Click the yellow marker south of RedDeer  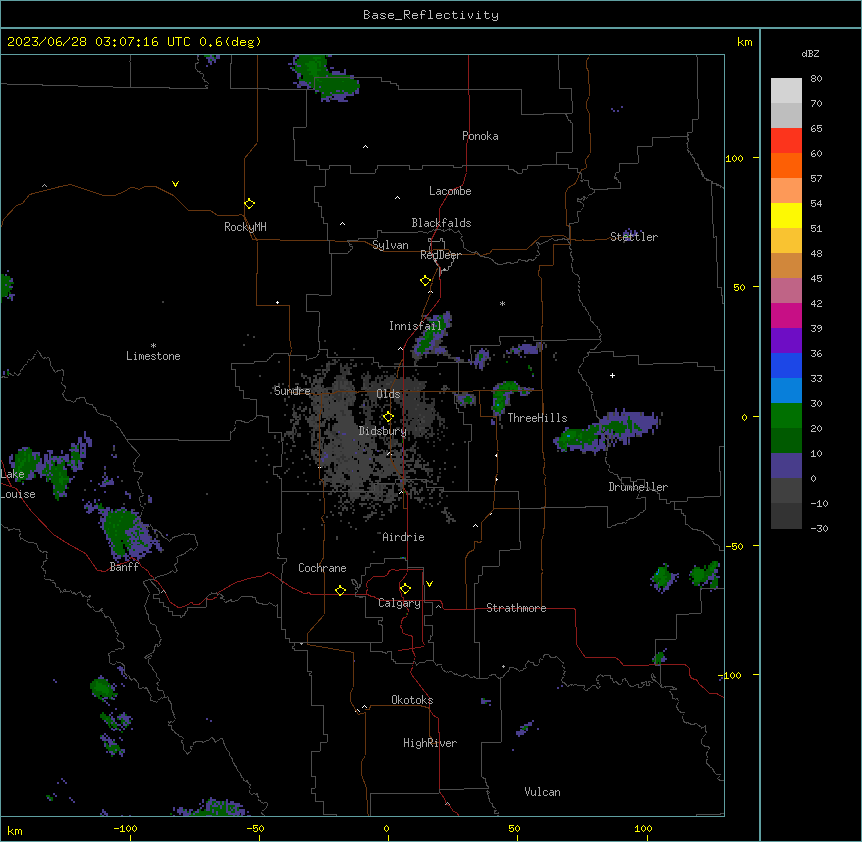426,281
